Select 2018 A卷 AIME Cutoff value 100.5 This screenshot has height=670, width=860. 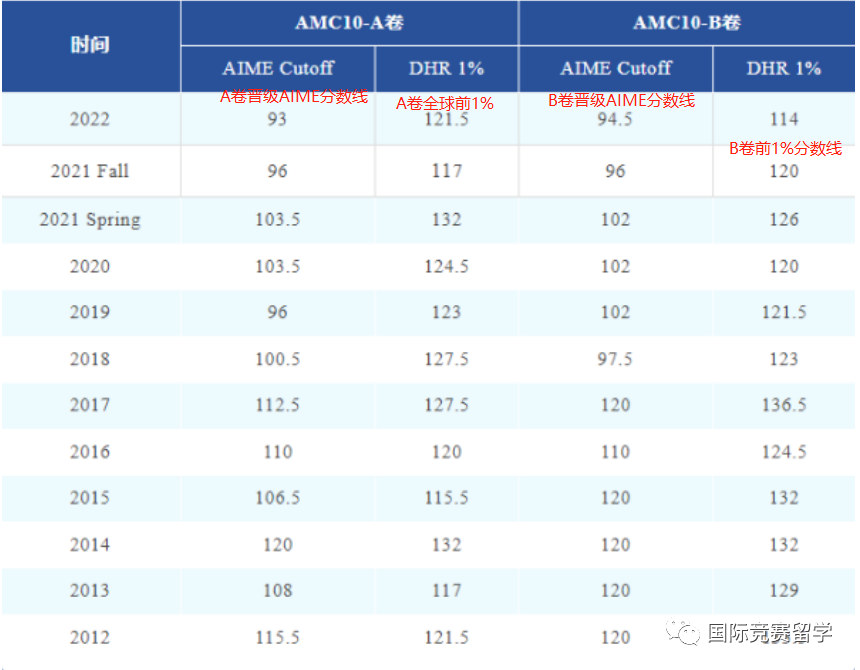(278, 359)
